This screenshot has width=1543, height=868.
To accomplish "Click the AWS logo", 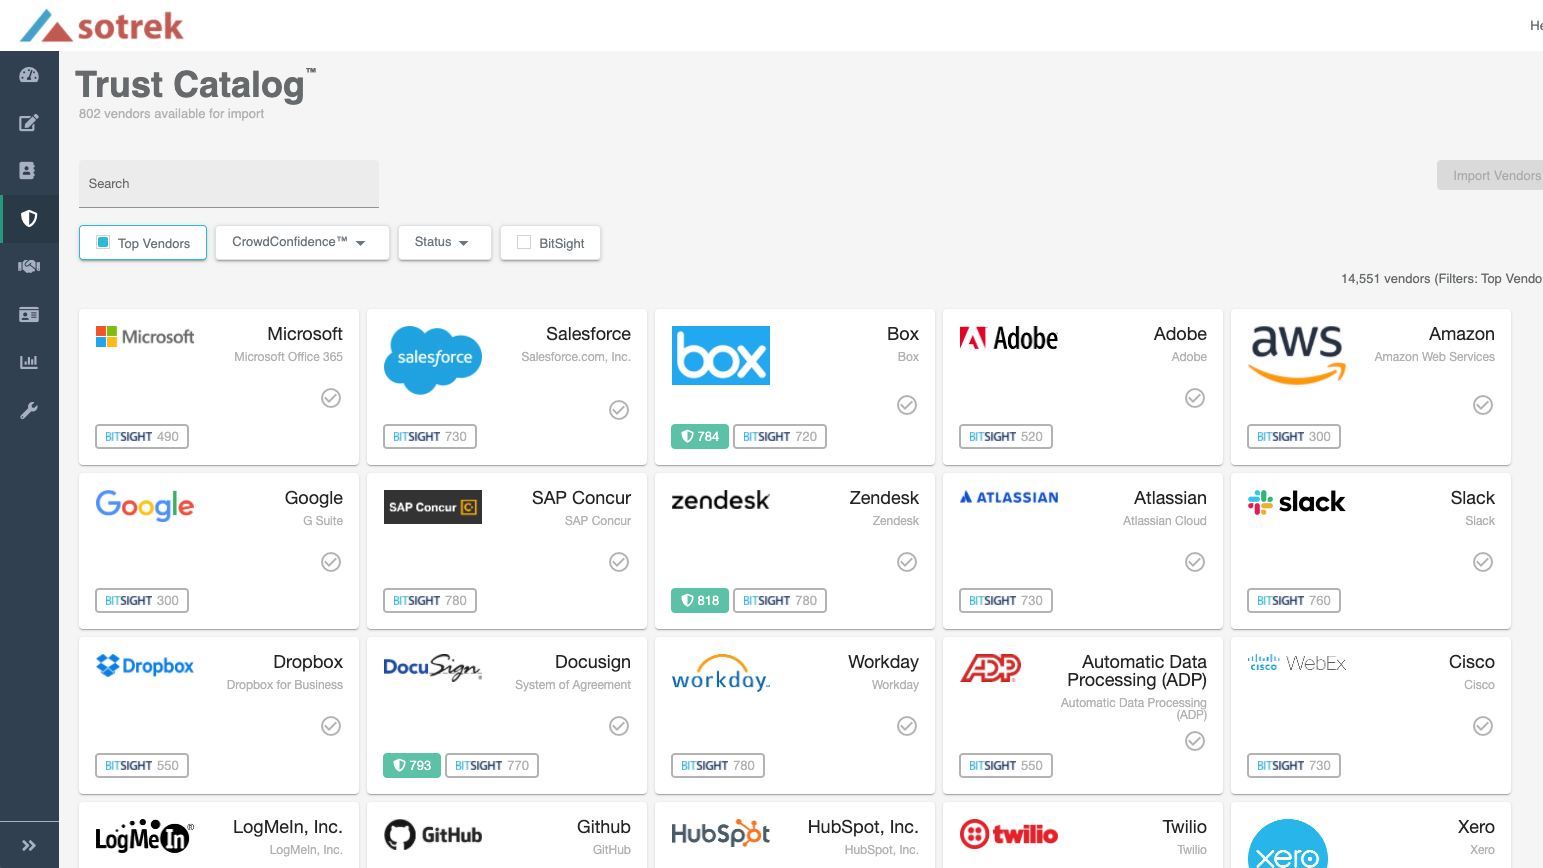I will (1297, 355).
